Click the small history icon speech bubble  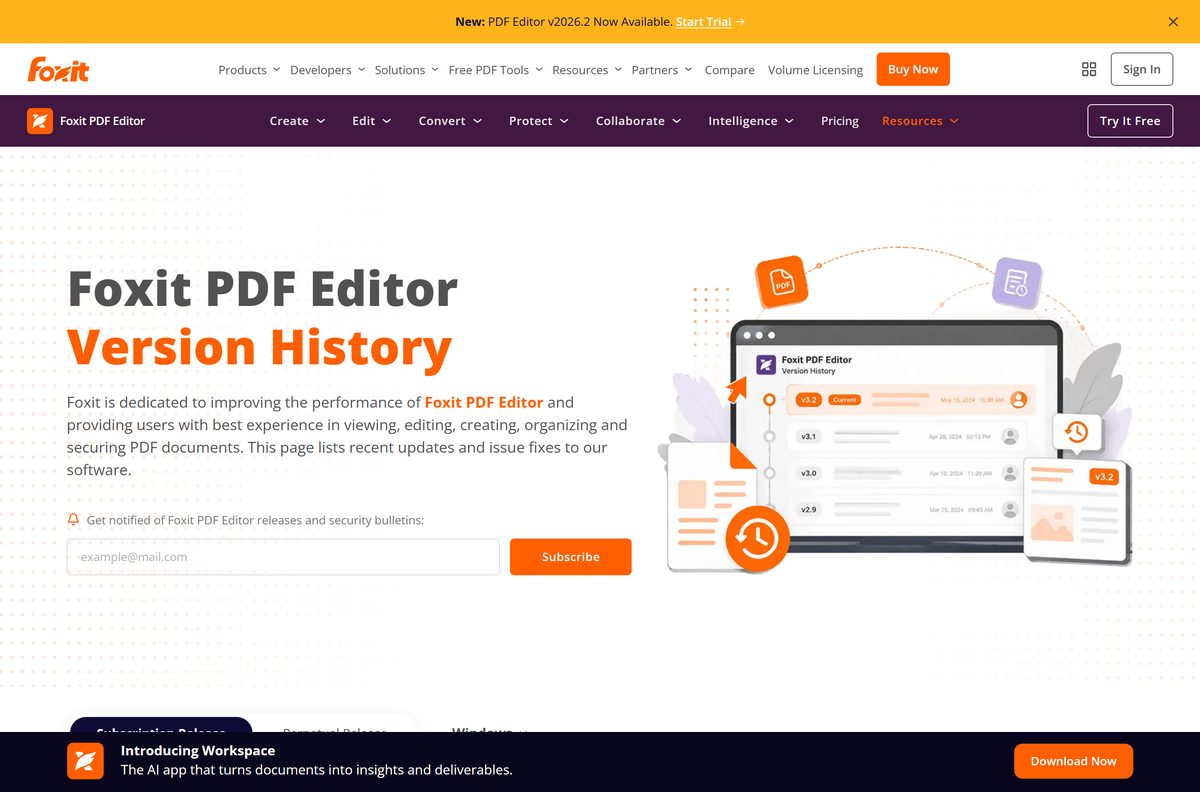[1076, 433]
